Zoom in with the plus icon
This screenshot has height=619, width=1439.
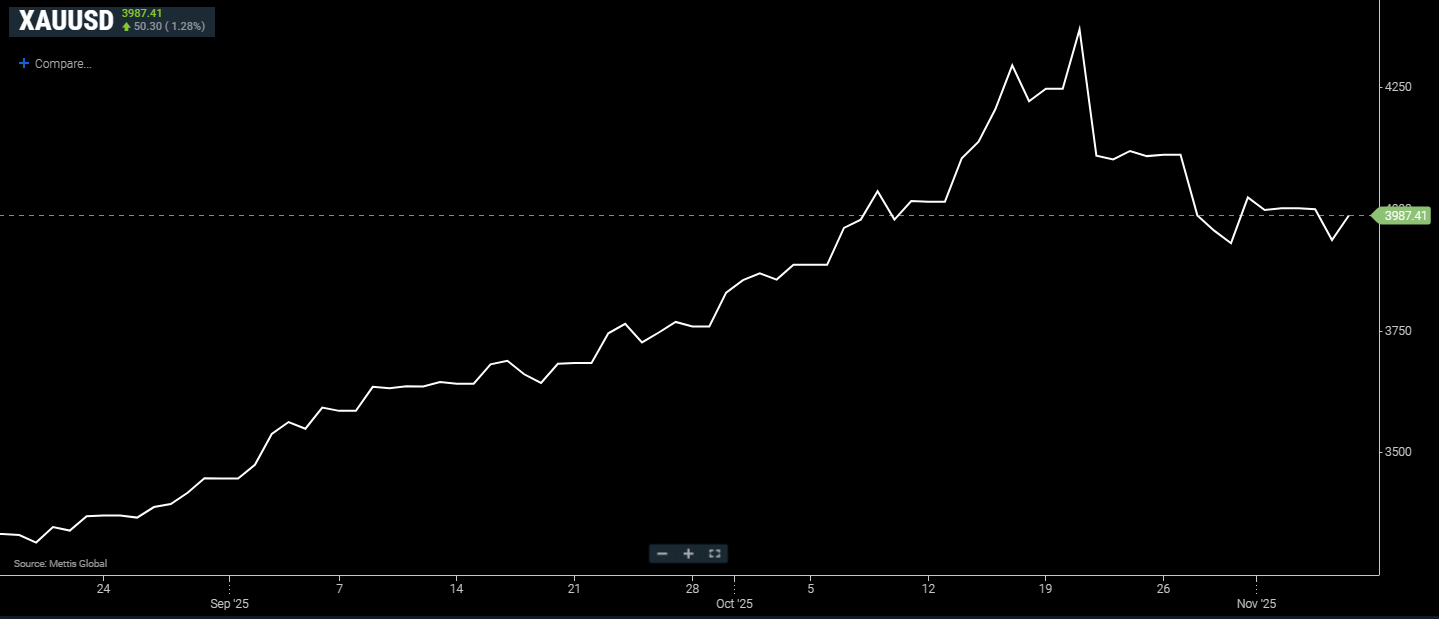pos(688,553)
